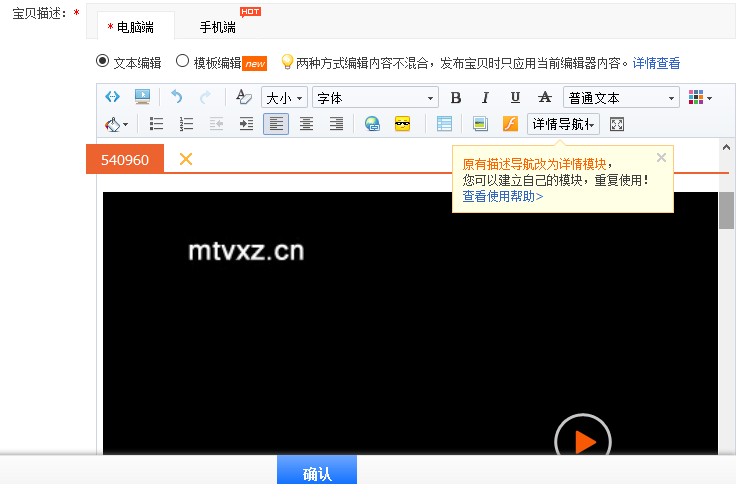This screenshot has width=736, height=484.
Task: Insert a hyperlink with globe icon
Action: pos(372,124)
